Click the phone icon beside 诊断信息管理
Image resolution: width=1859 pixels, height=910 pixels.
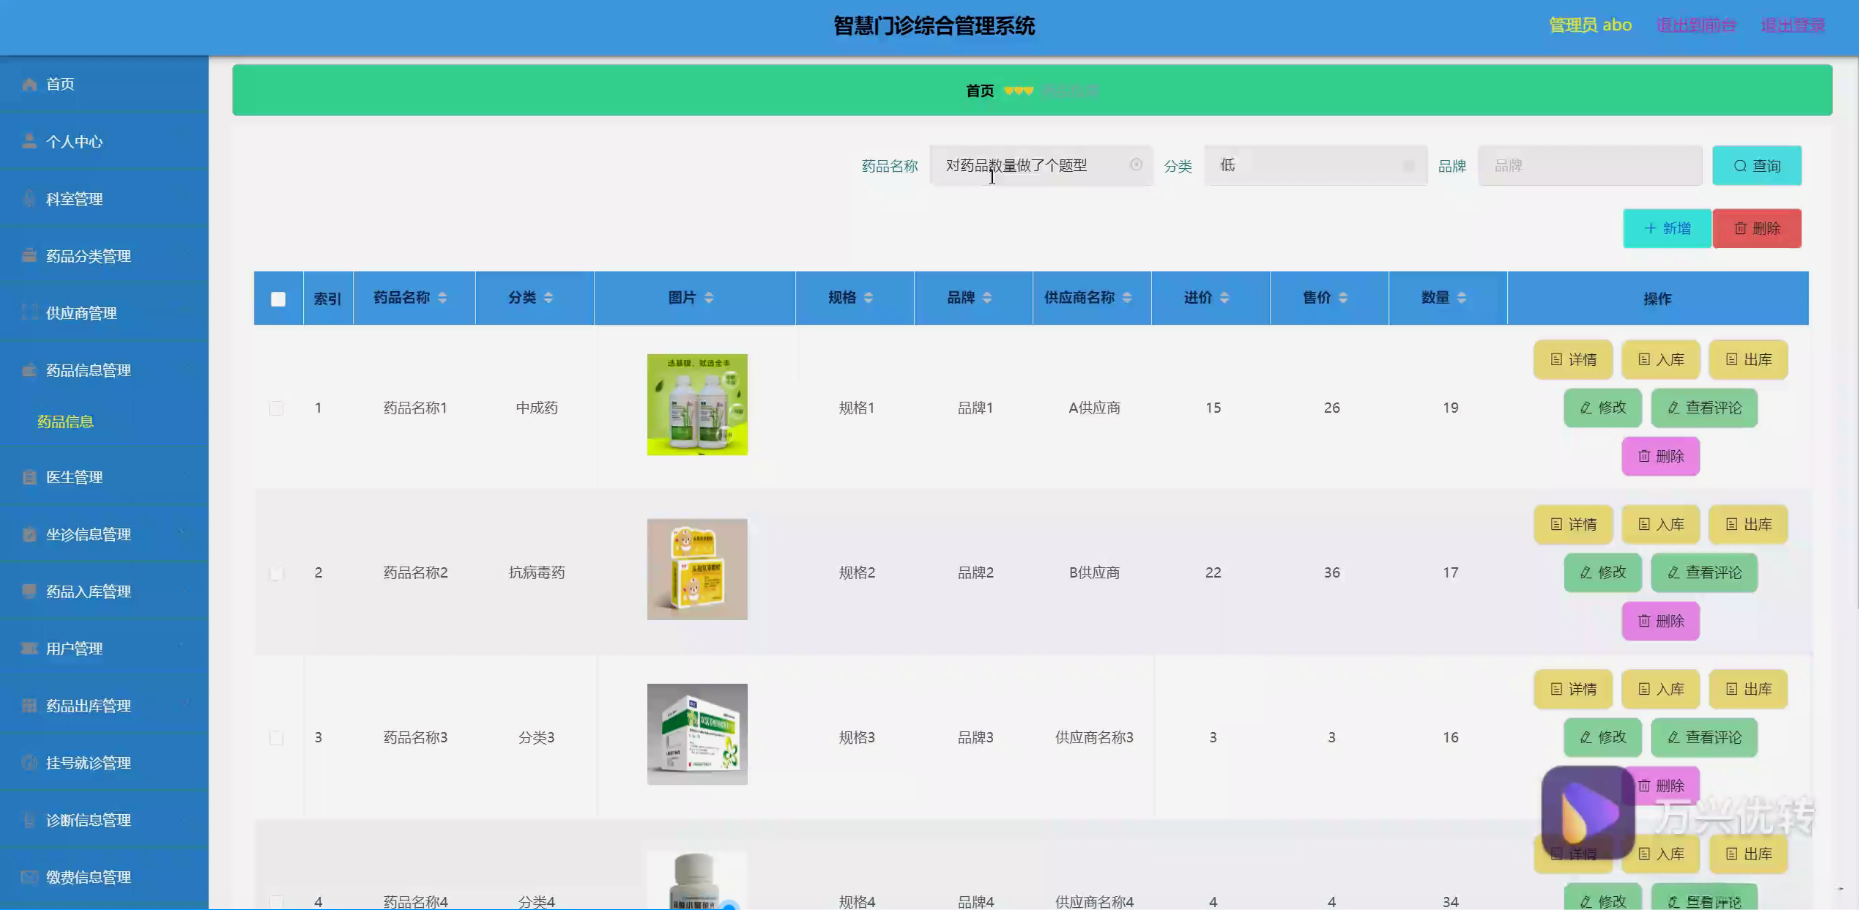pos(29,820)
